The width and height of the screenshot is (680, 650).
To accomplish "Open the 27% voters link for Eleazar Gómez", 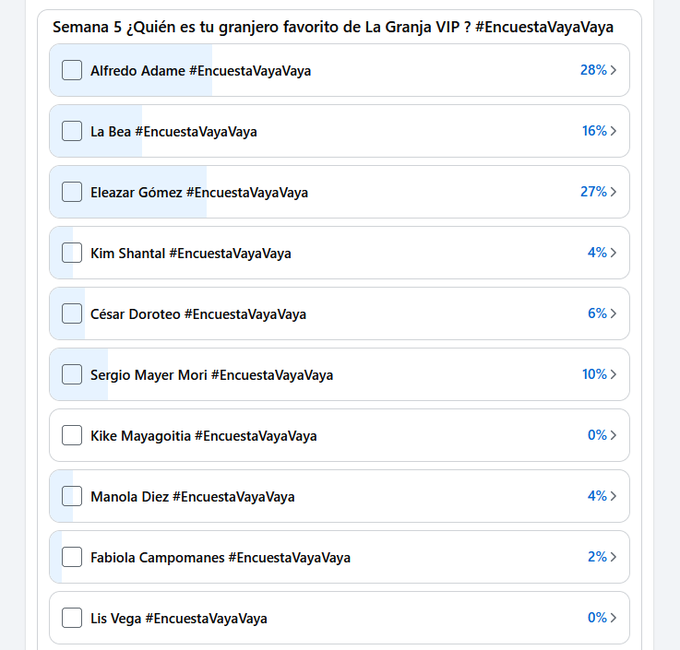I will tap(593, 192).
